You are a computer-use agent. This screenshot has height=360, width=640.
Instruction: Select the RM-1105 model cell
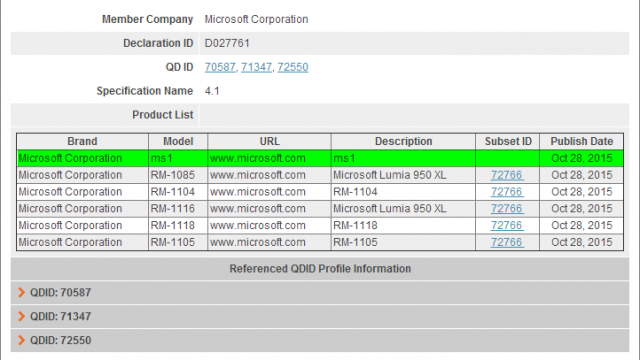point(178,242)
